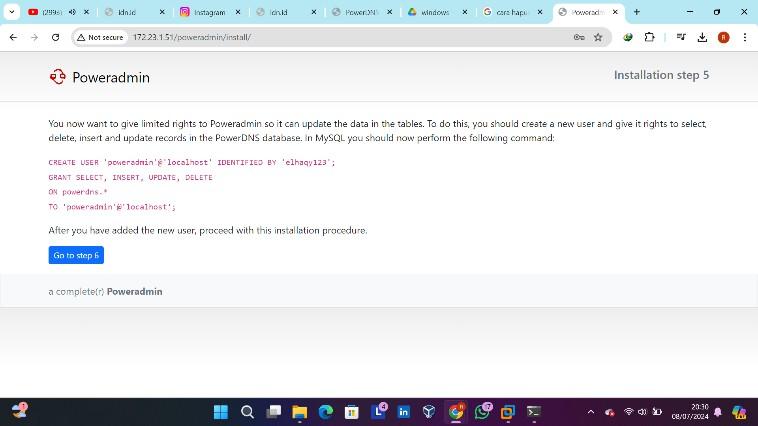The height and width of the screenshot is (426, 758).
Task: Click the ON powerdns.* line
Action: pos(78,192)
